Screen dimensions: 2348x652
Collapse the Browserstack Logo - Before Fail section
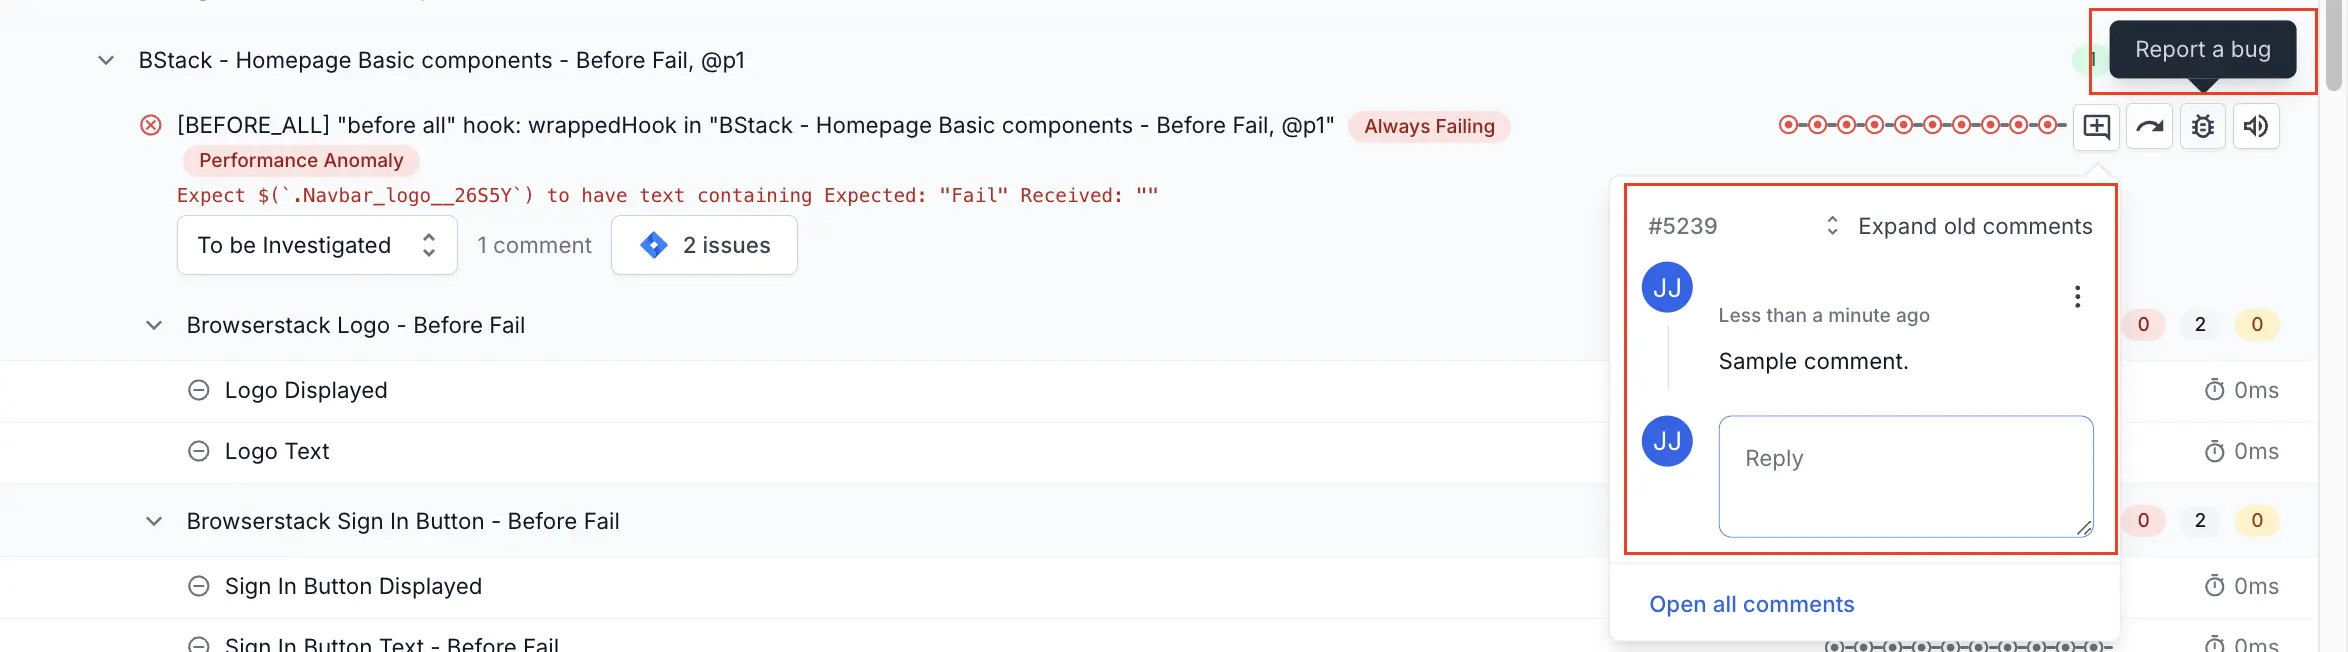154,325
